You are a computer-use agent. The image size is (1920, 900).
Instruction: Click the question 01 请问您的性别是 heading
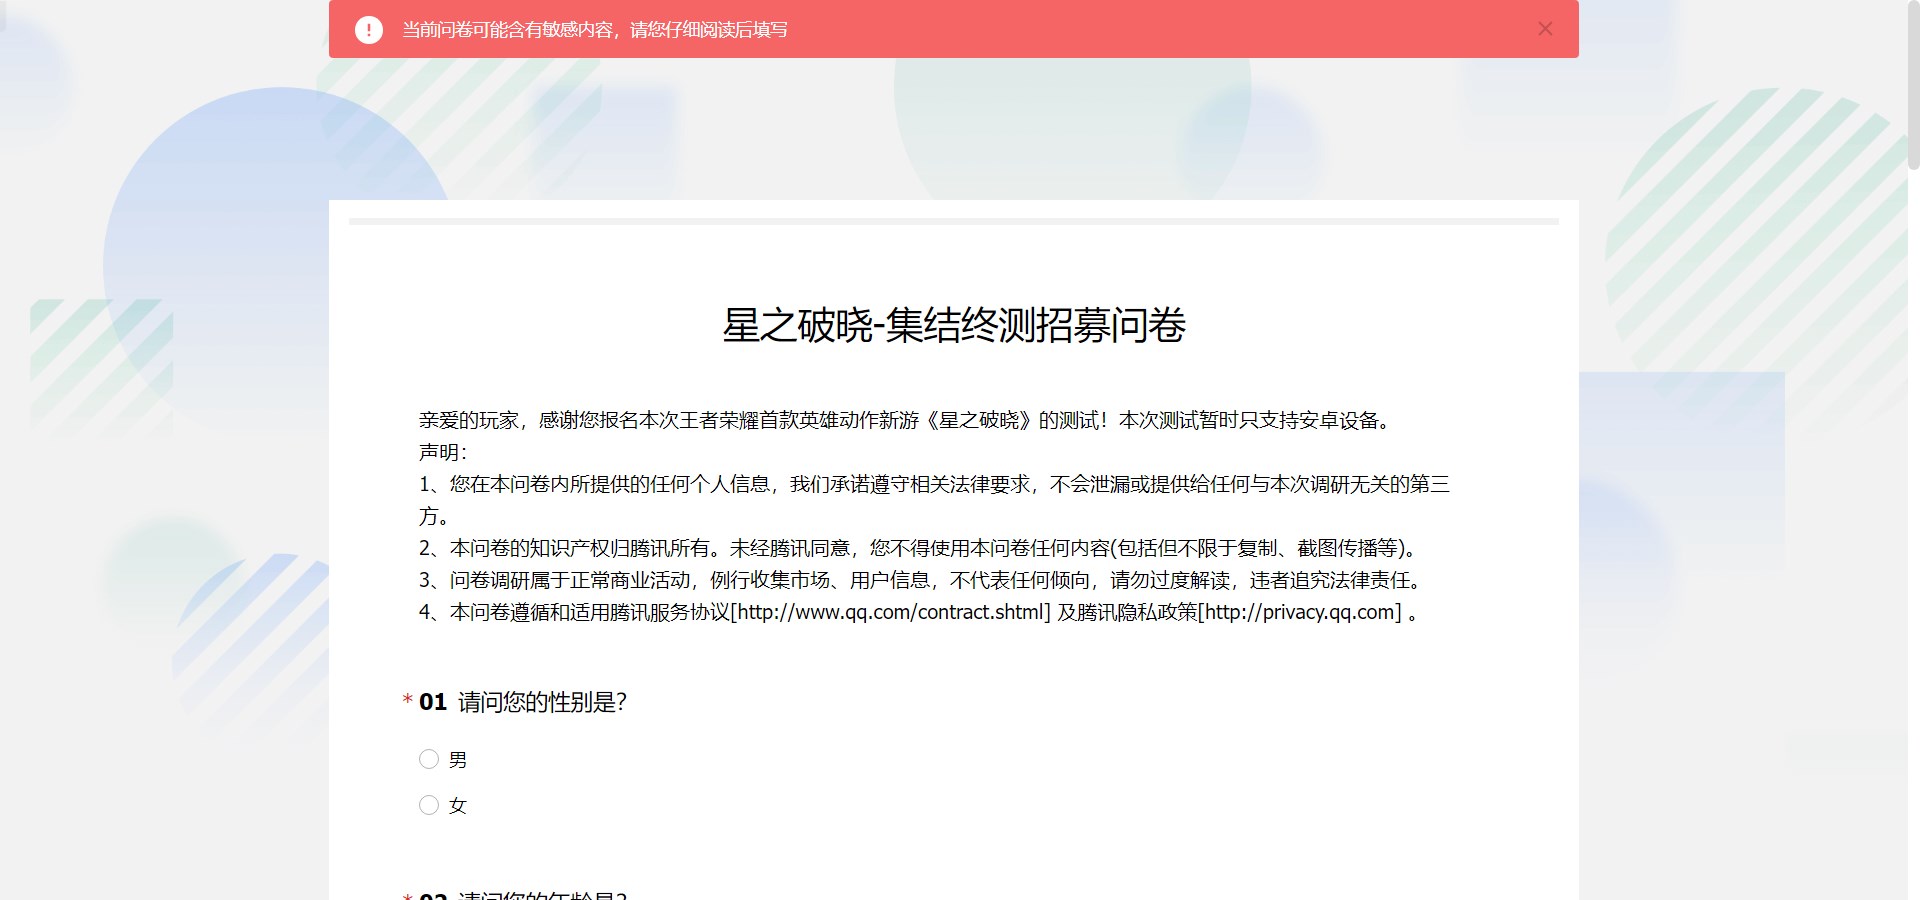pos(540,702)
